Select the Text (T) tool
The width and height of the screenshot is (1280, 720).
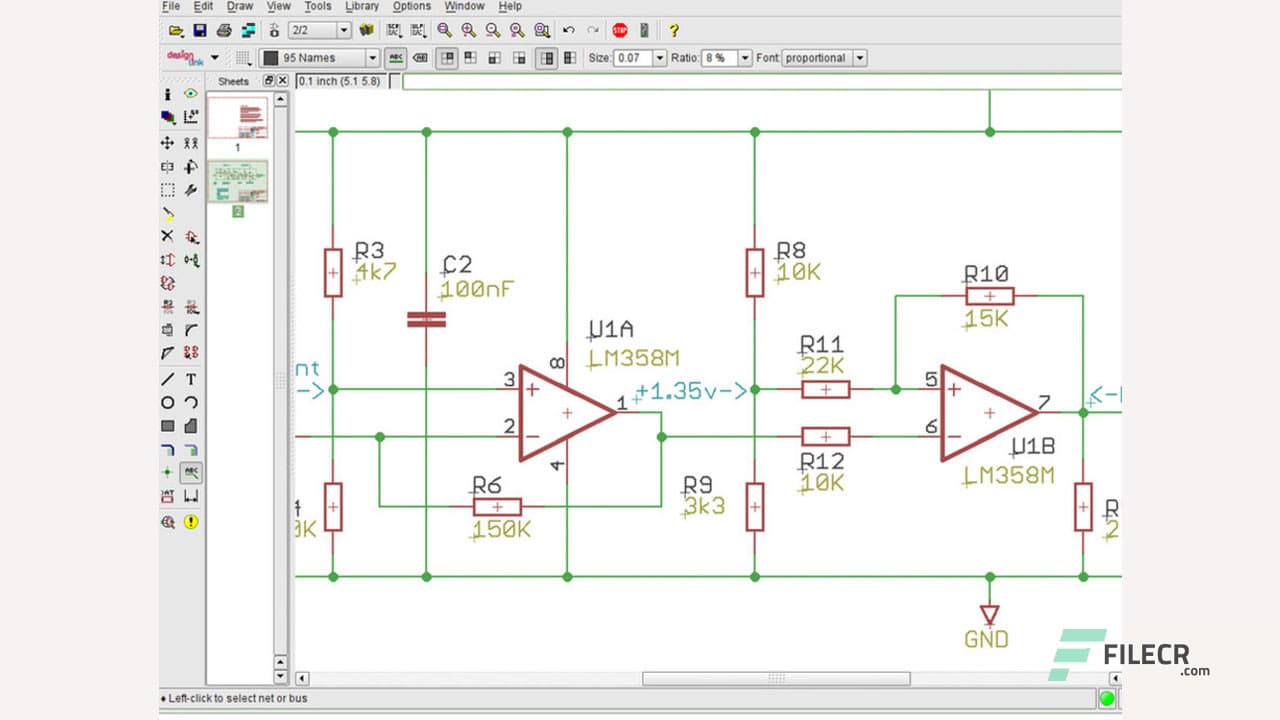pyautogui.click(x=191, y=379)
